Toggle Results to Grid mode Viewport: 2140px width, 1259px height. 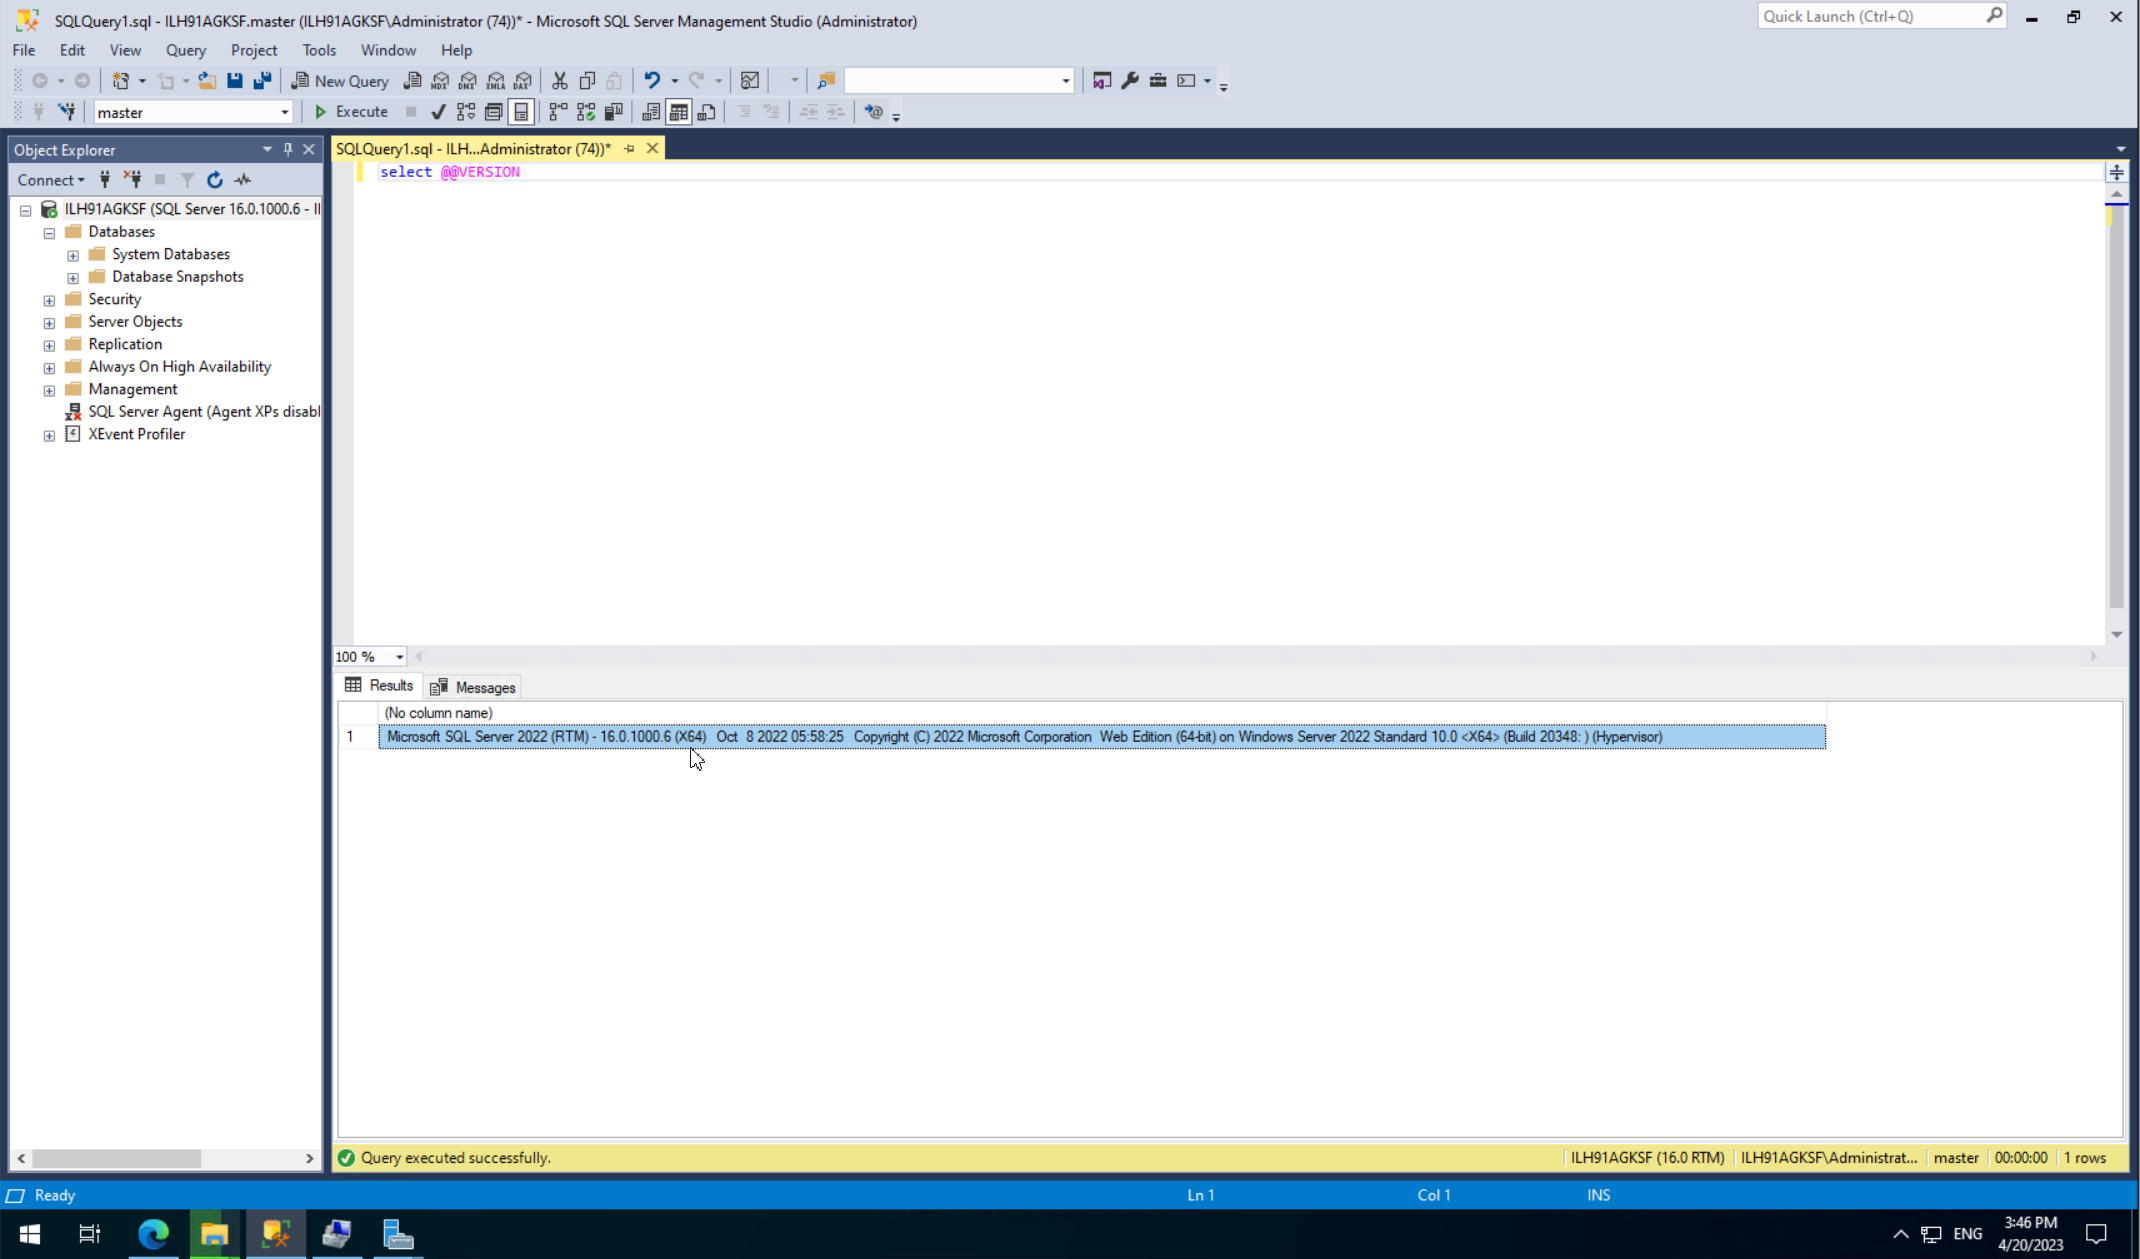(x=679, y=112)
